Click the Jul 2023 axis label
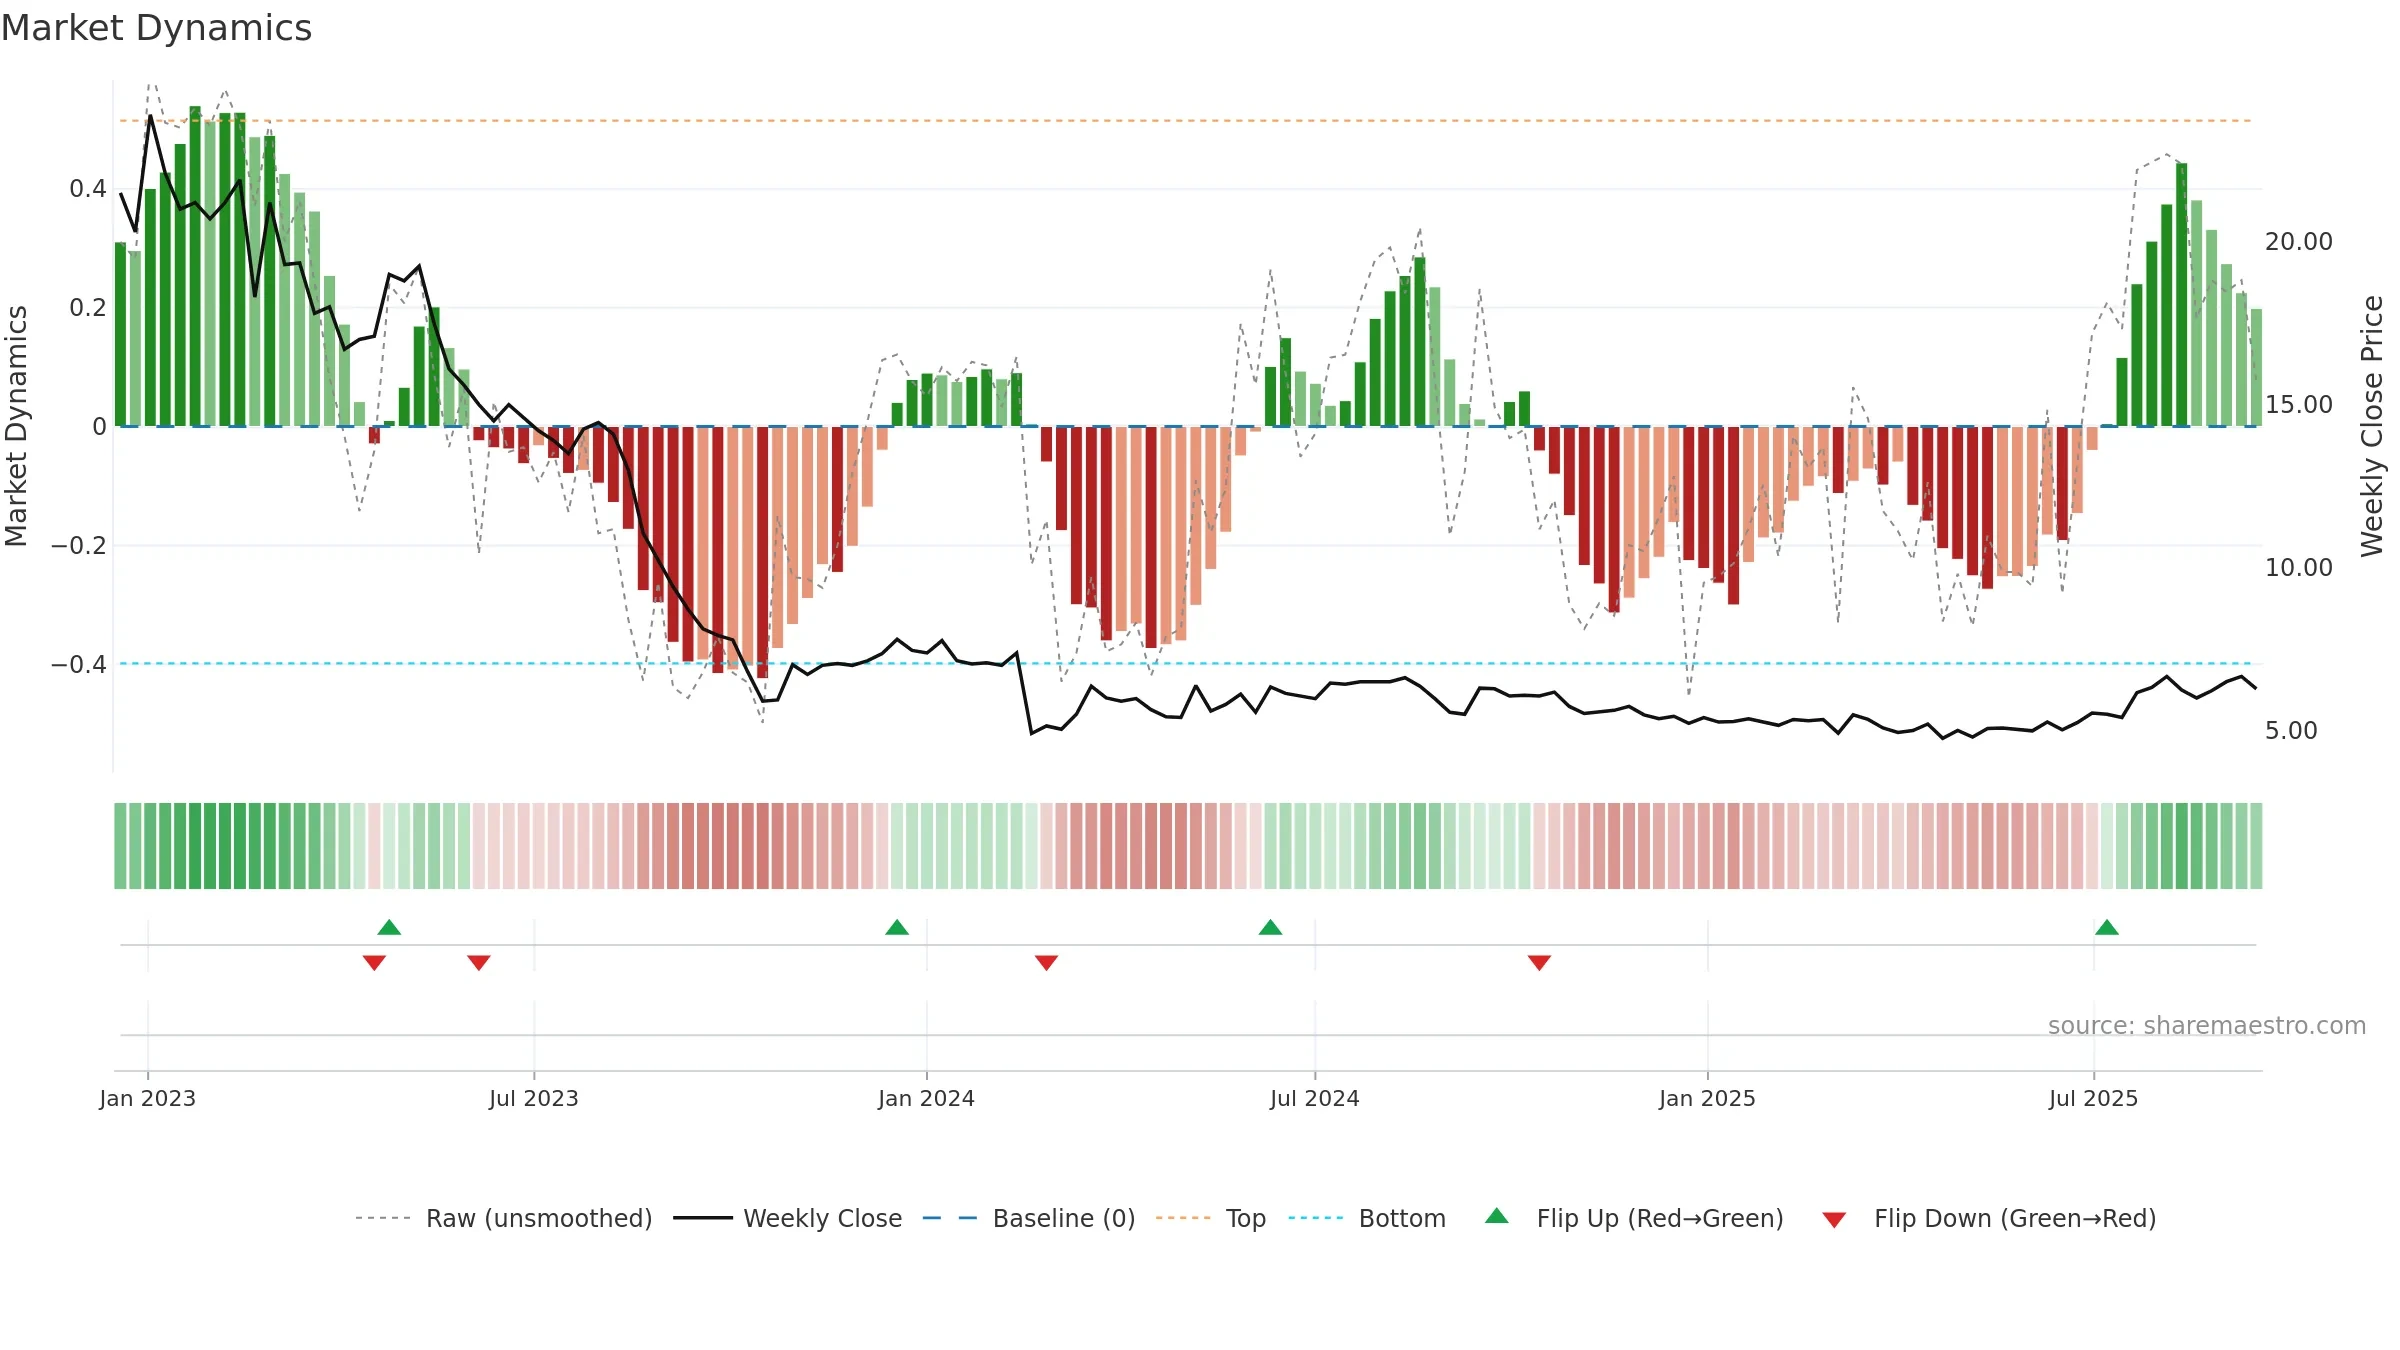 click(534, 1098)
